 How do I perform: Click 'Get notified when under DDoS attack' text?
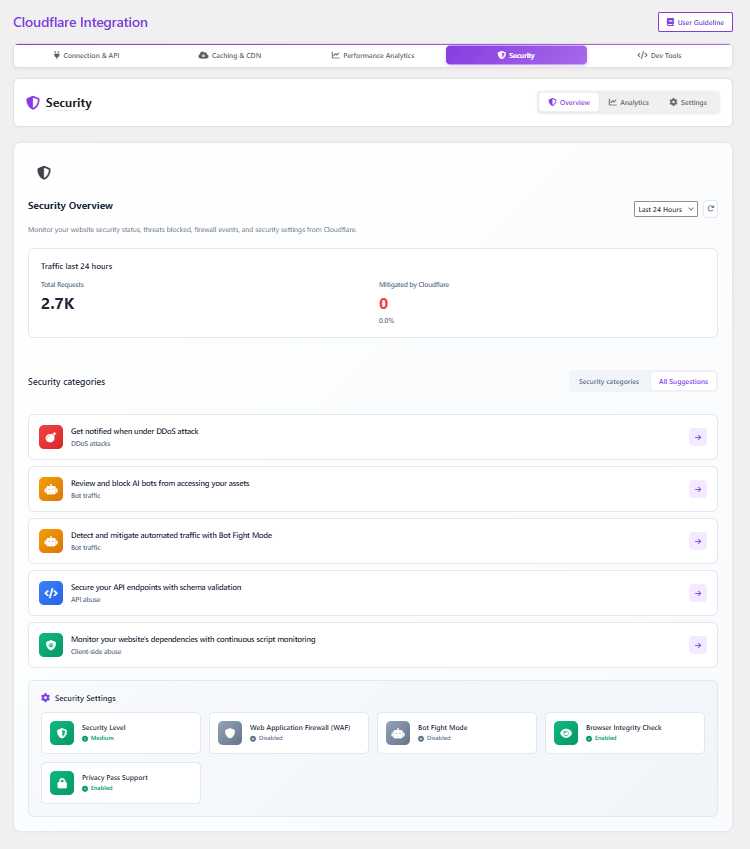point(134,431)
